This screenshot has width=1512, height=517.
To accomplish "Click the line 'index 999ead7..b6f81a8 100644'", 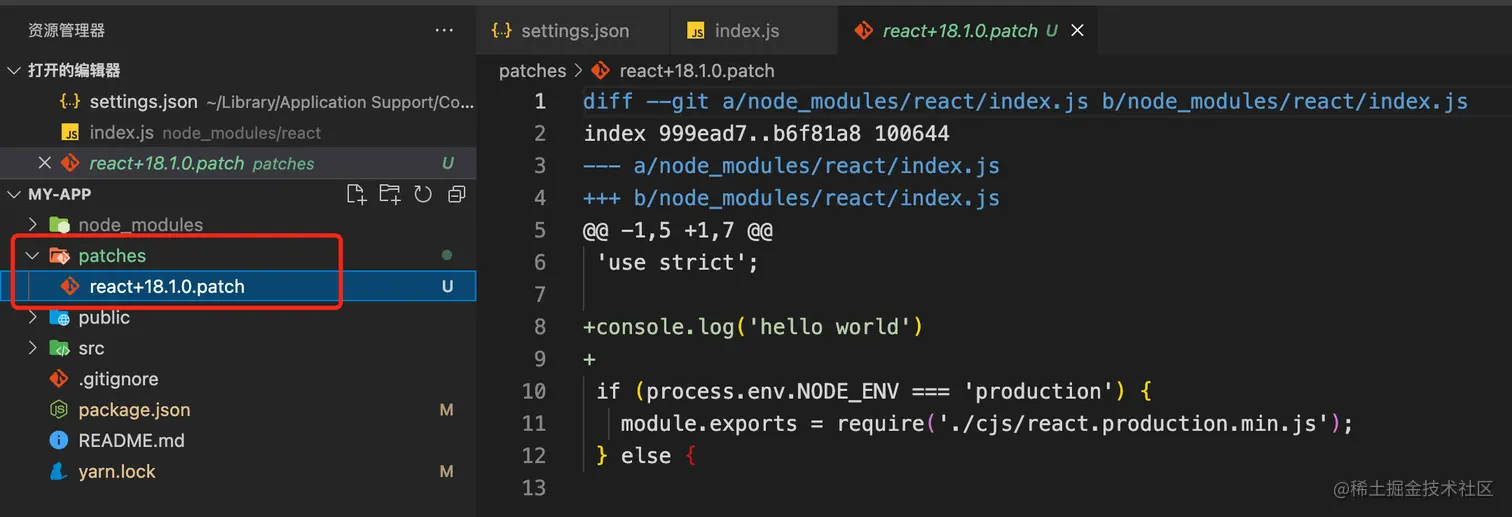I will (x=766, y=134).
